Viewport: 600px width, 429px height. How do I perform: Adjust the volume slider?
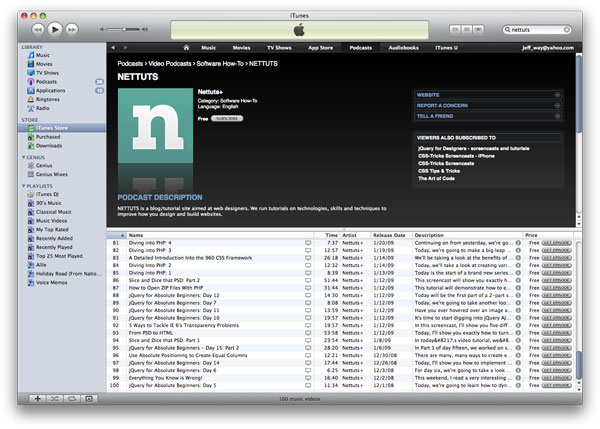(123, 29)
